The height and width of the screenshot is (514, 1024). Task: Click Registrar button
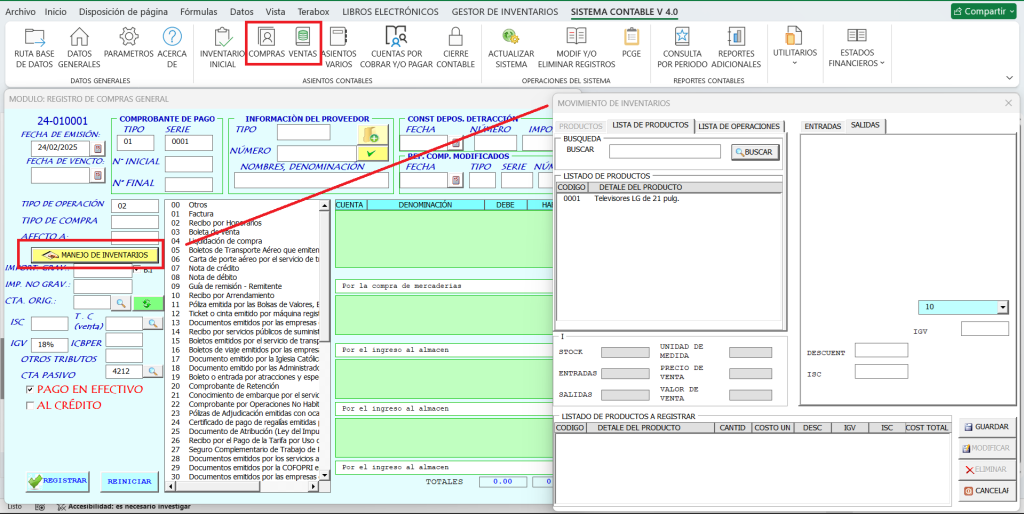(57, 481)
